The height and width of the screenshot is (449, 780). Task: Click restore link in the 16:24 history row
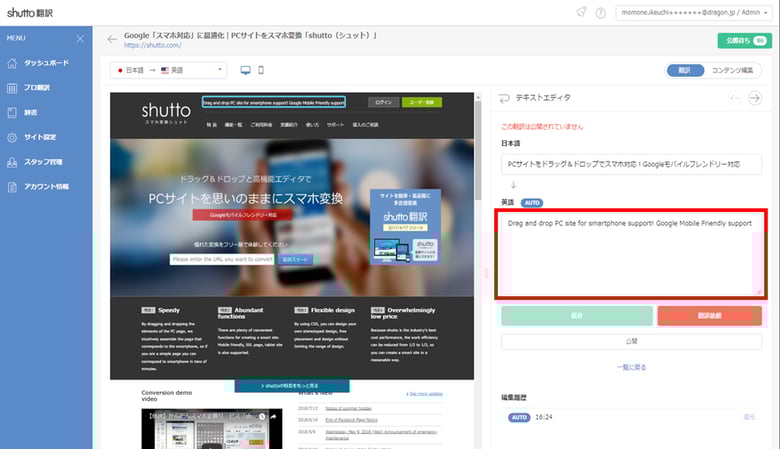[749, 417]
